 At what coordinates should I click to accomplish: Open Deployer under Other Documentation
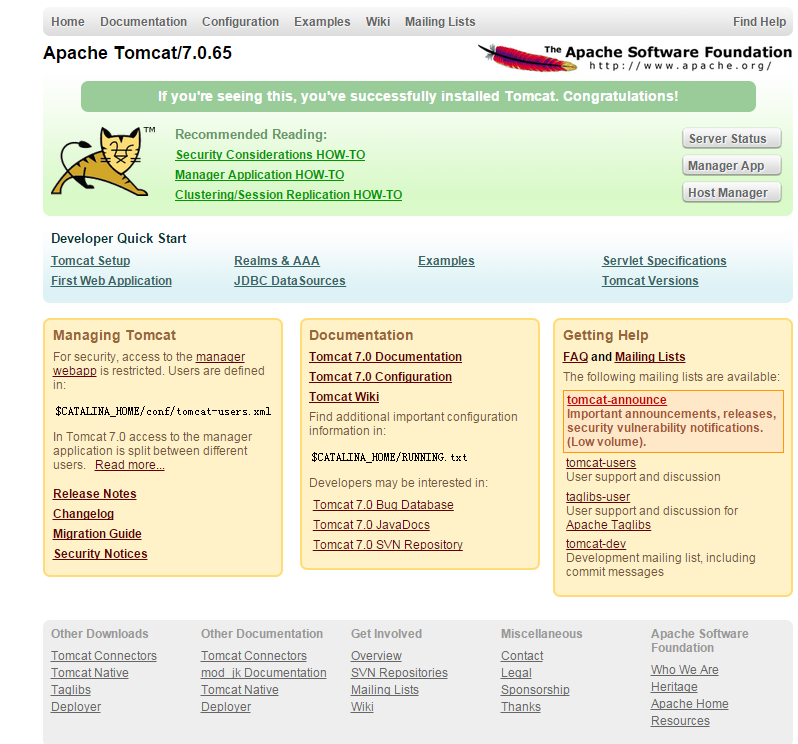(x=226, y=707)
